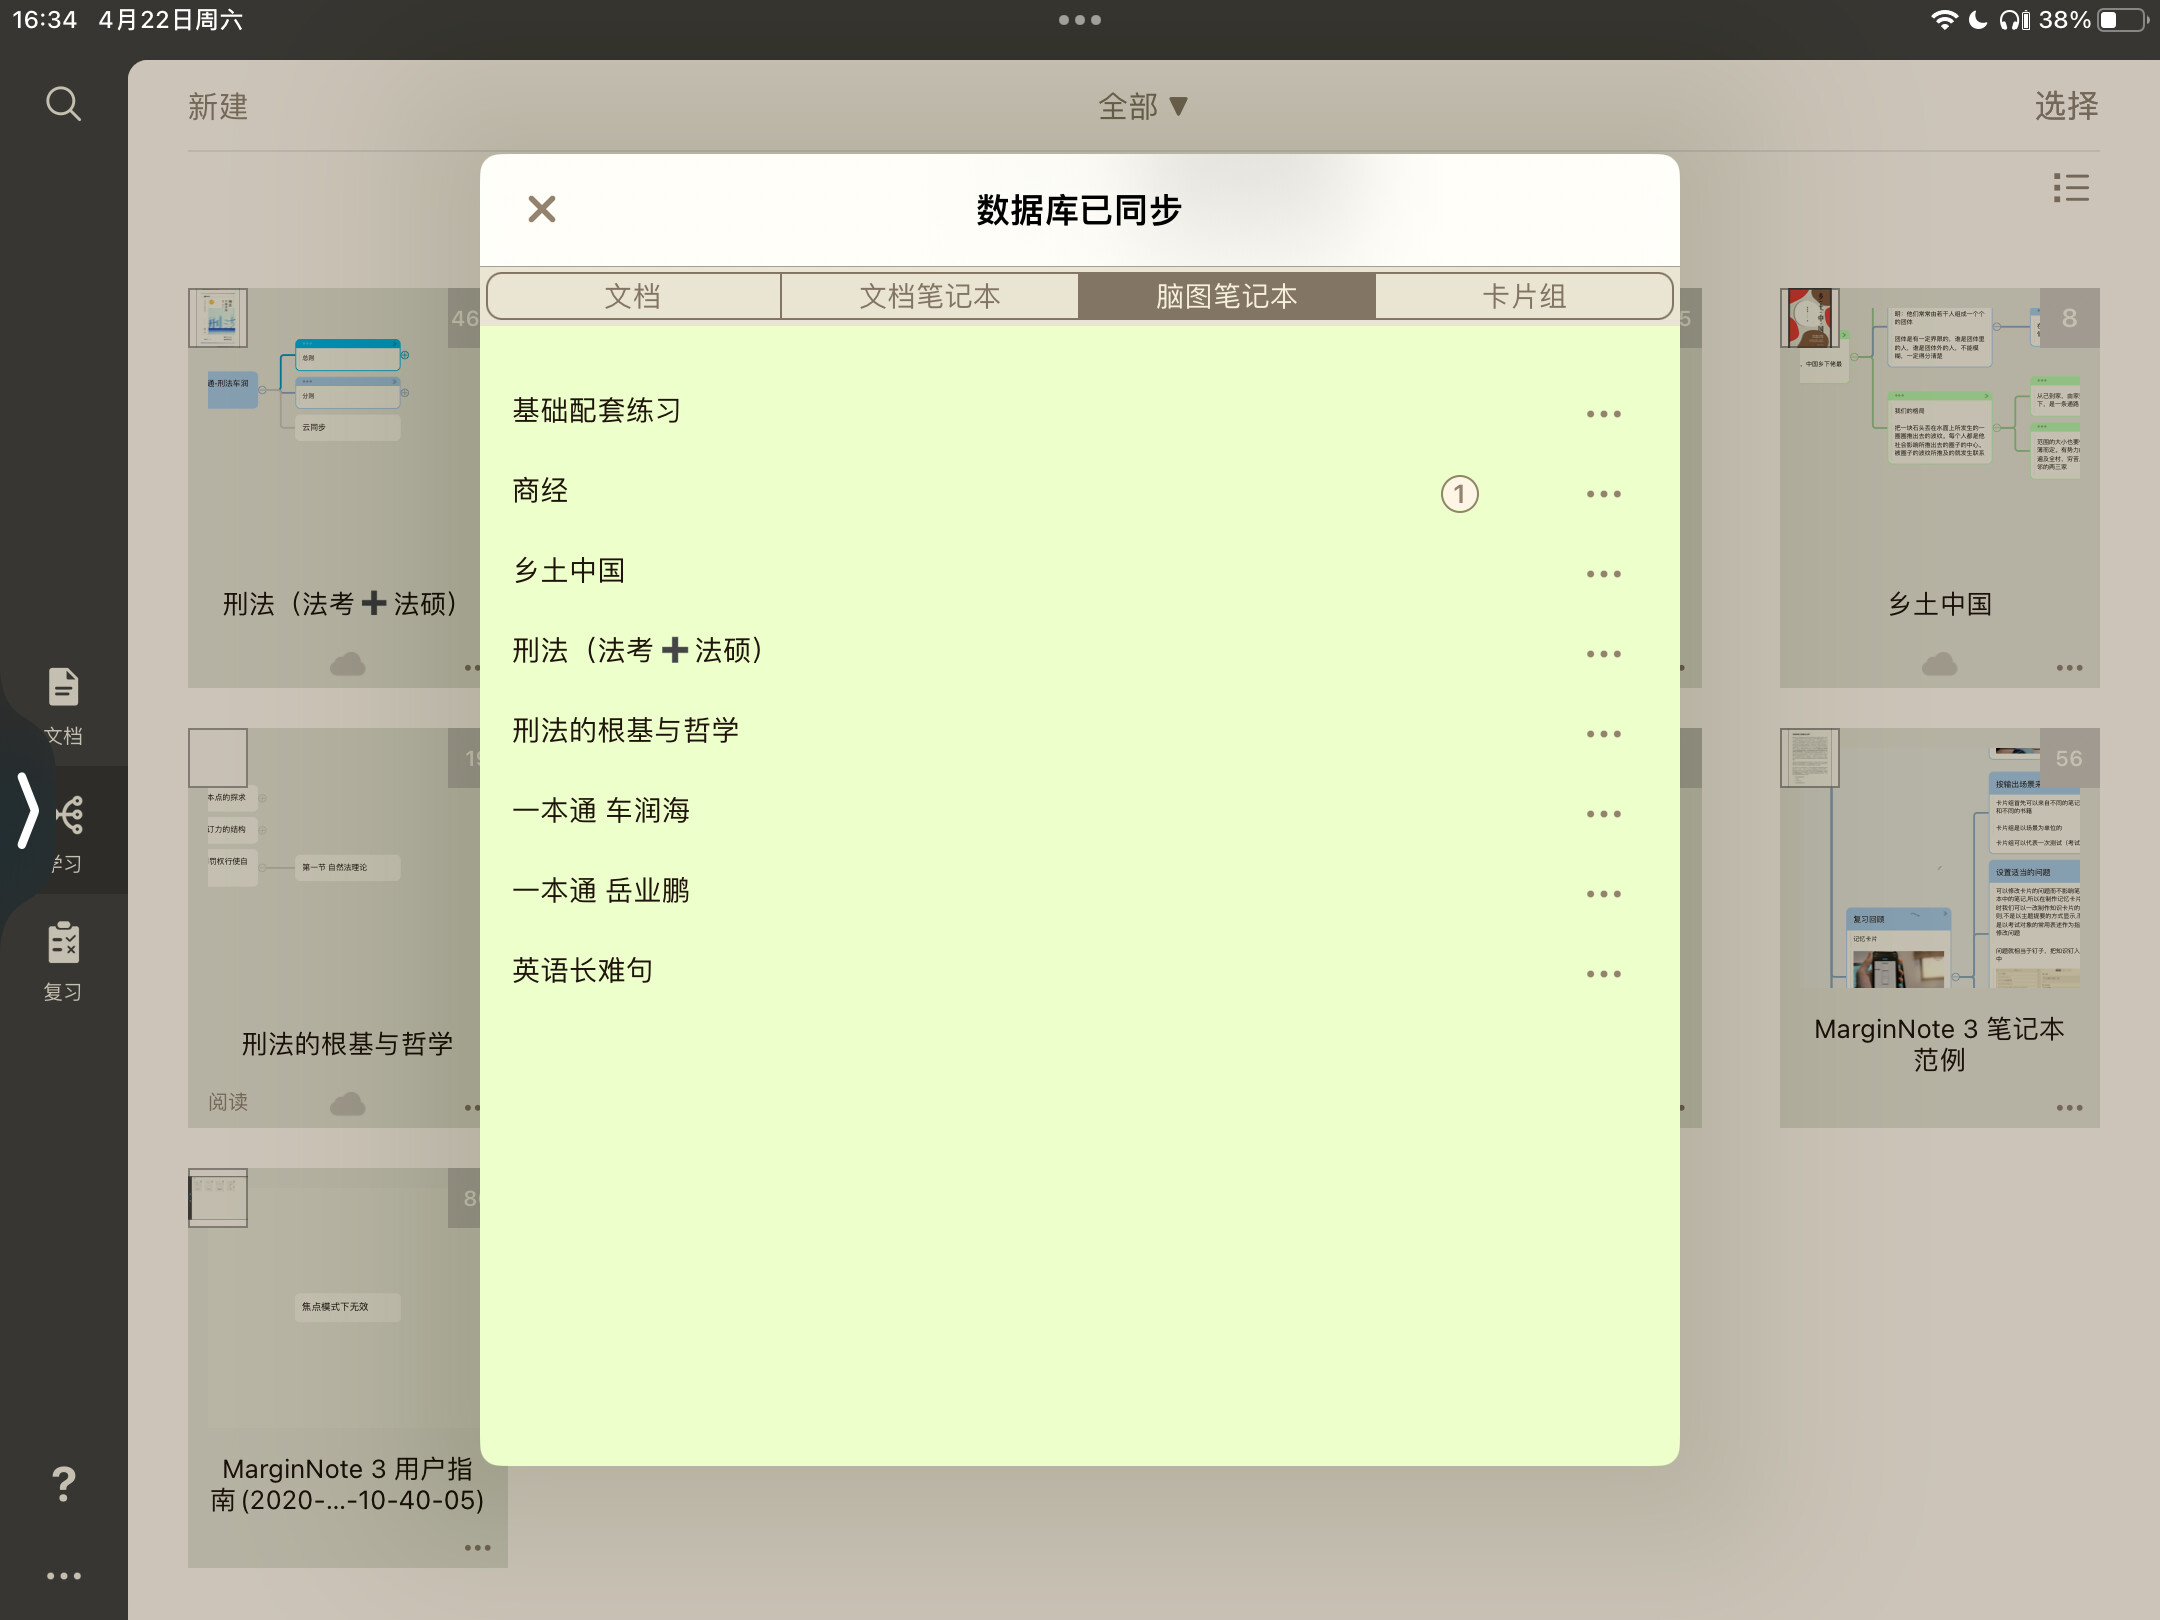Open more options for 商经
Viewport: 2160px width, 1620px height.
[1603, 494]
